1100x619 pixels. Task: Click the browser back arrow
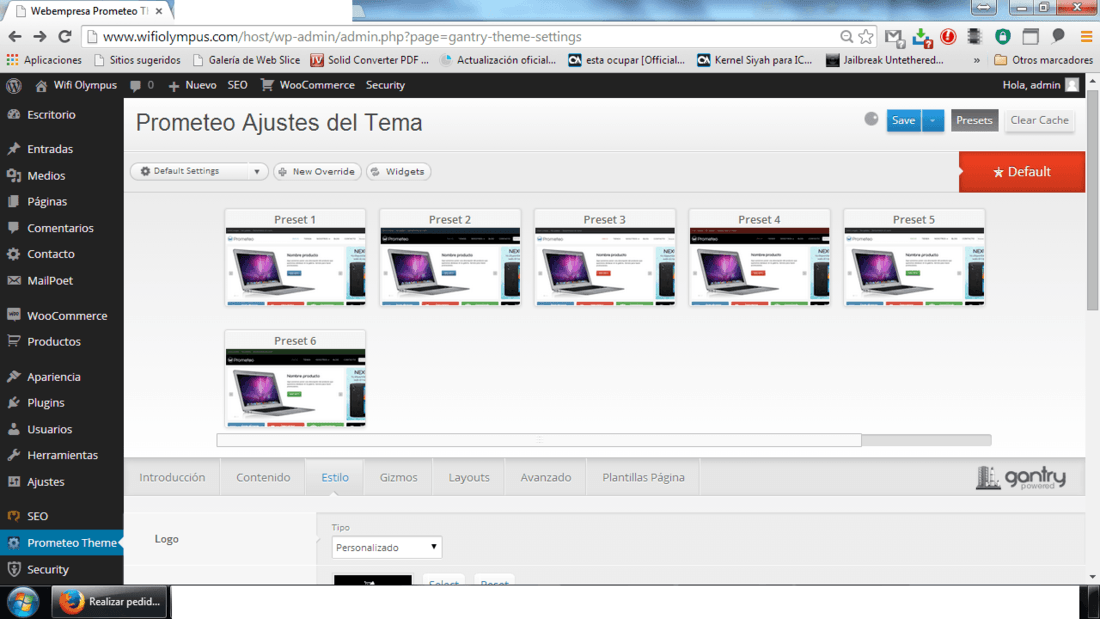pos(15,36)
